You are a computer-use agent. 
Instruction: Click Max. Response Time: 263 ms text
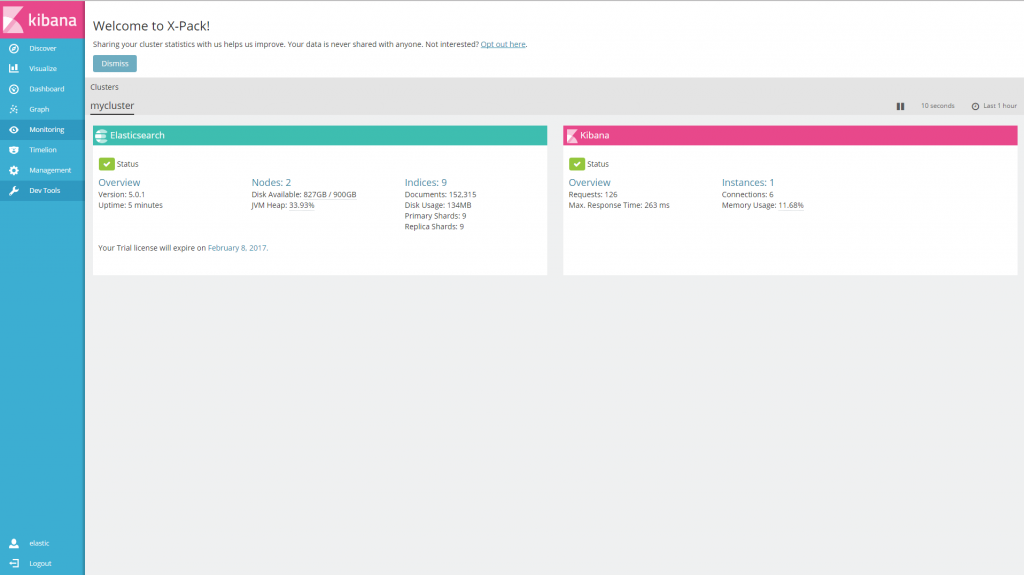tap(618, 205)
